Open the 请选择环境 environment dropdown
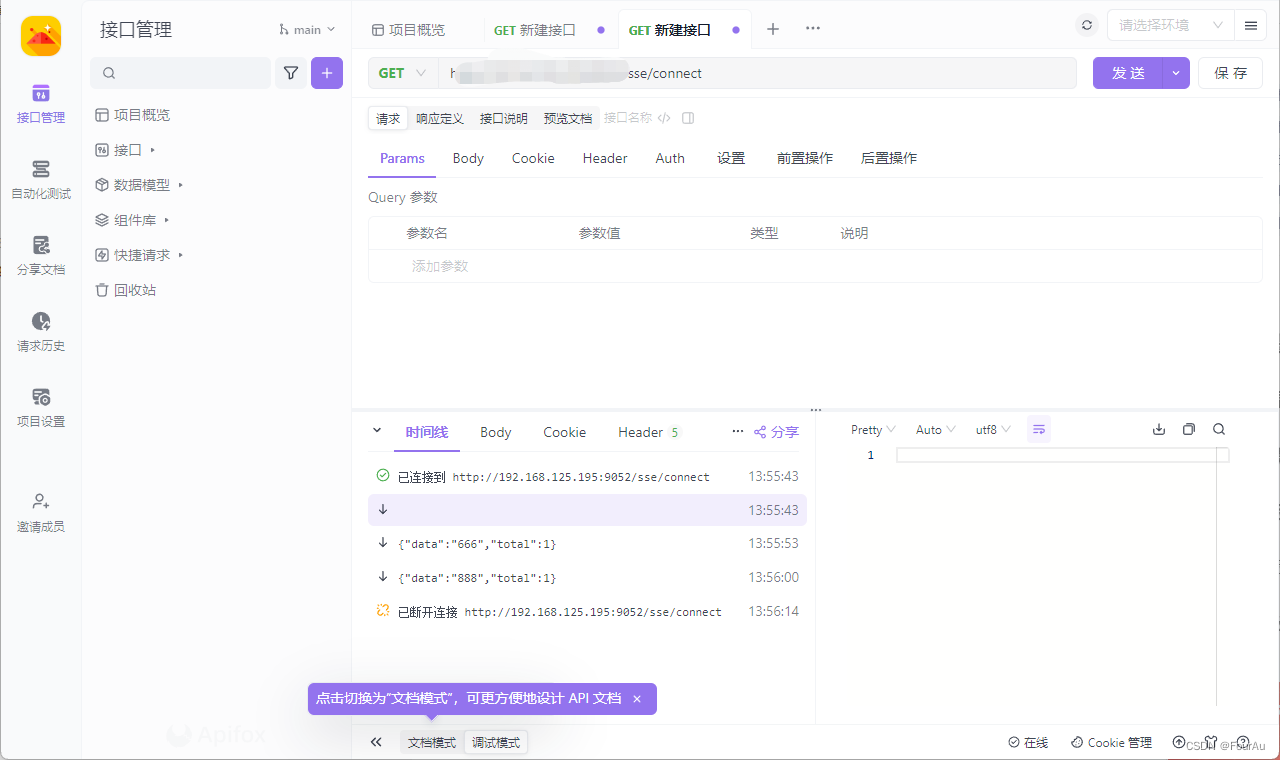 pos(1170,26)
